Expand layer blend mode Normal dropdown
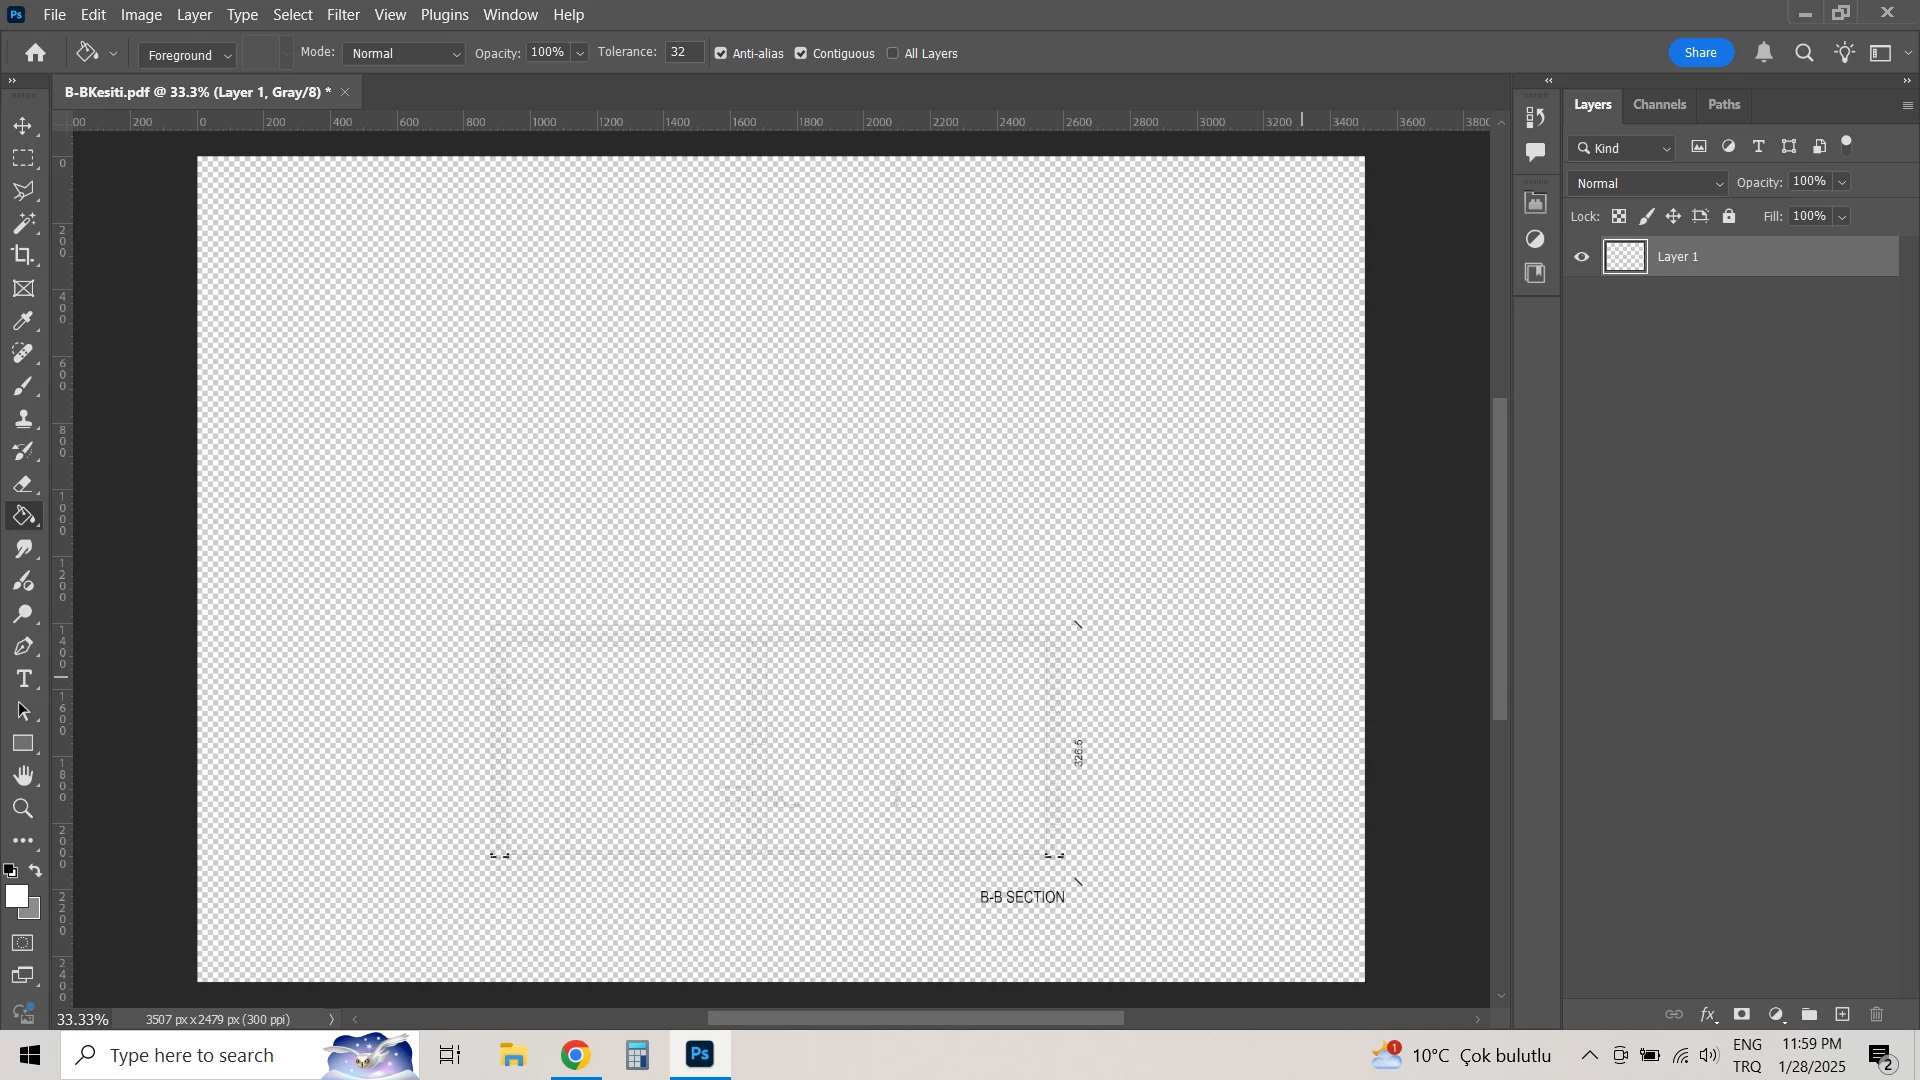 pyautogui.click(x=1647, y=184)
